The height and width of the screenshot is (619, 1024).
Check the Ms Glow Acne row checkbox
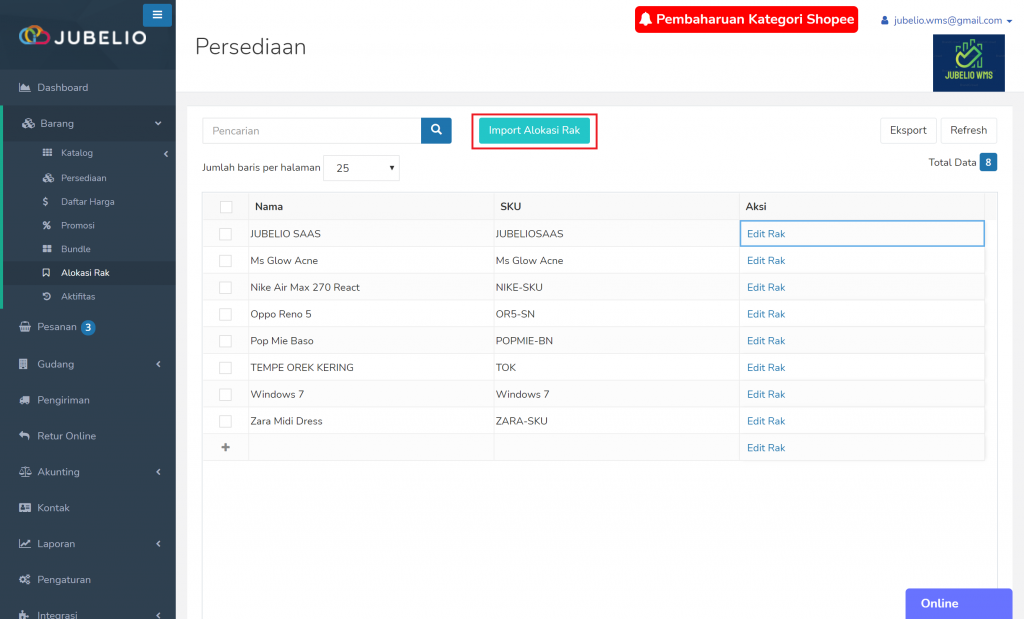(225, 261)
